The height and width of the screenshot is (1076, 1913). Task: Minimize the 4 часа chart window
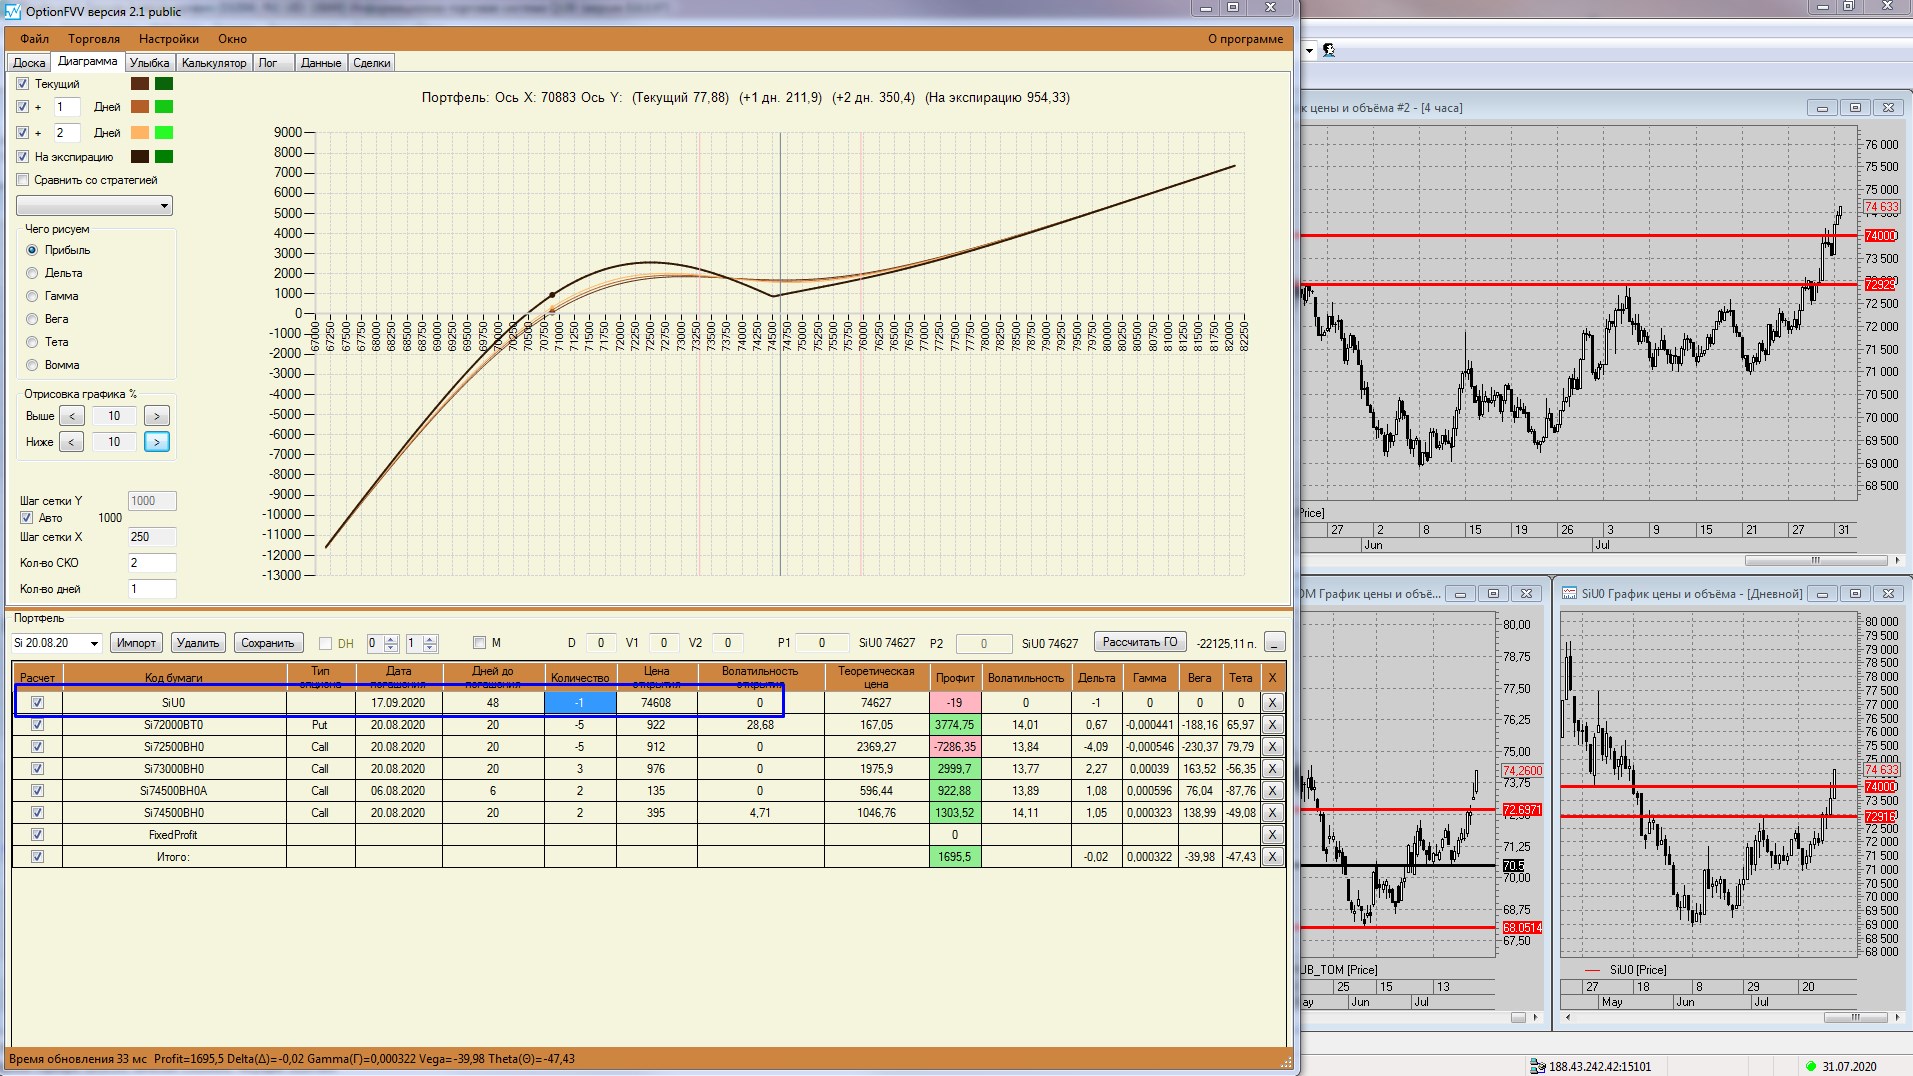click(x=1822, y=108)
